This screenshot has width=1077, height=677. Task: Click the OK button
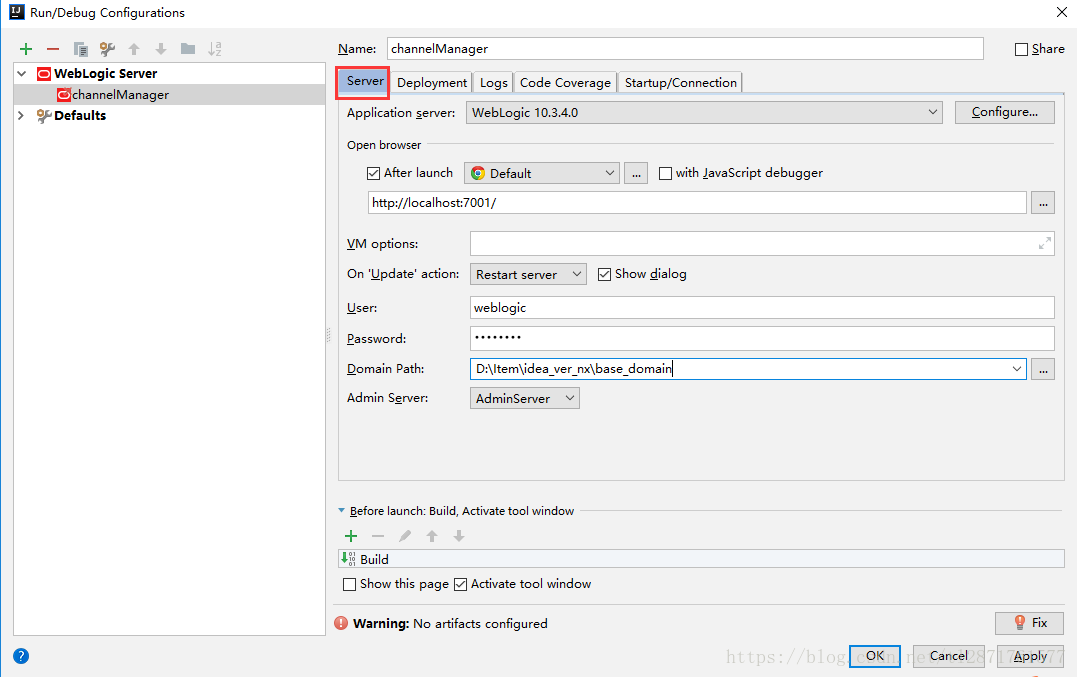874,656
